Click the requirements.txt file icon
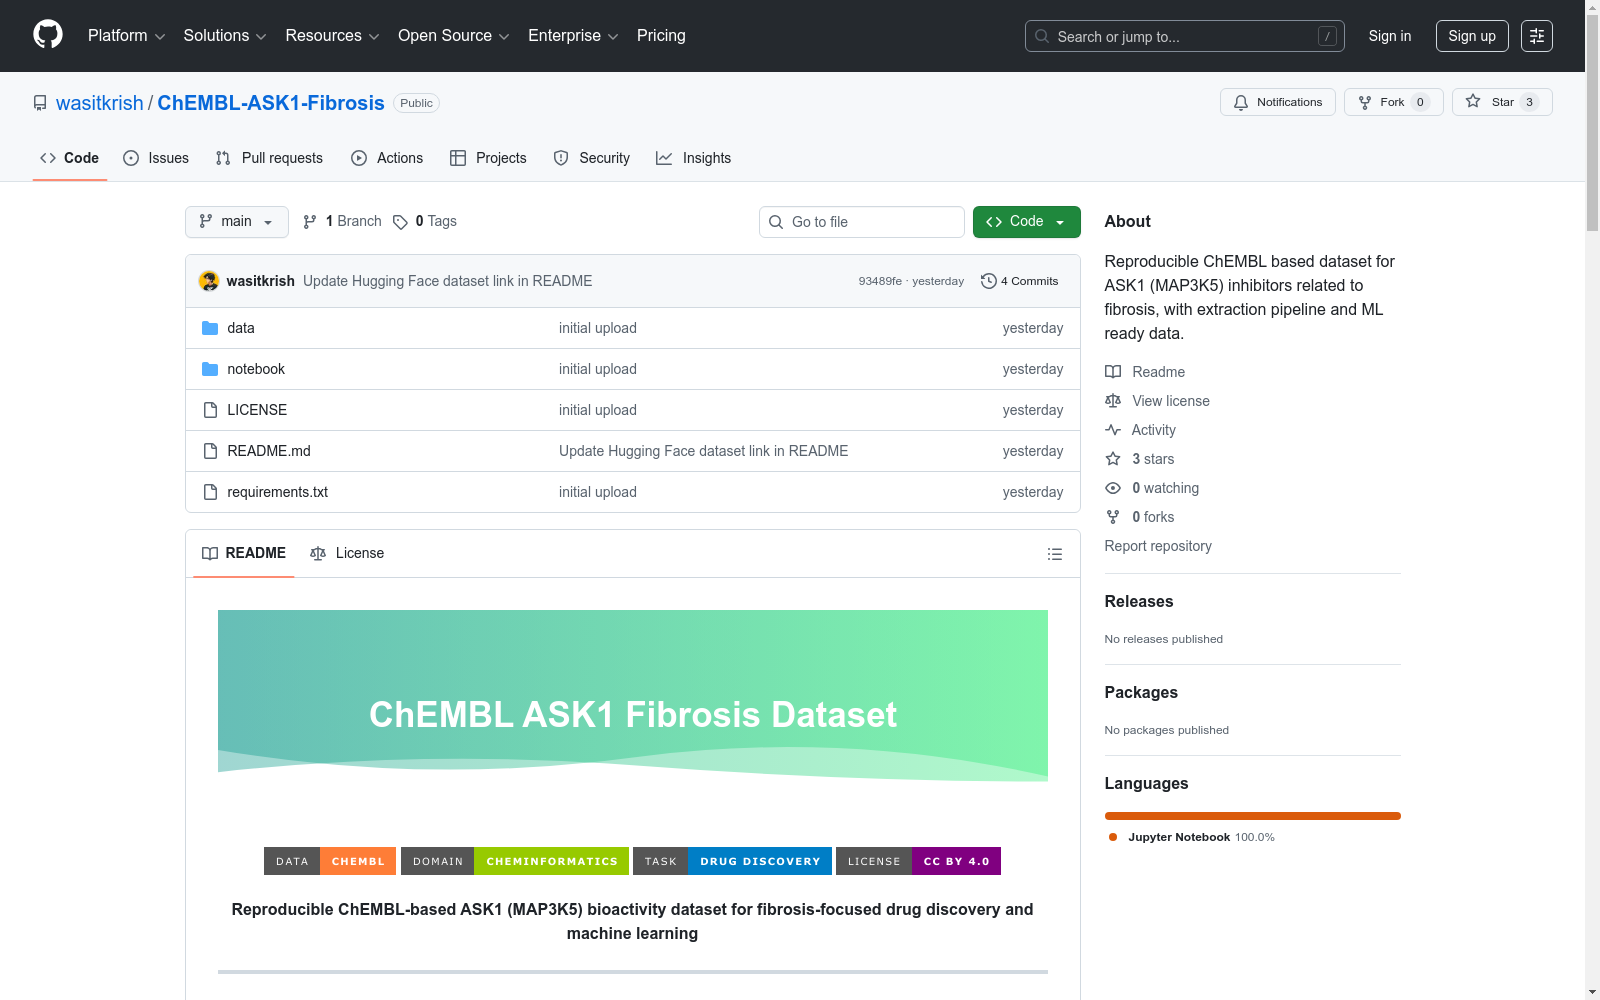Image resolution: width=1600 pixels, height=1000 pixels. click(x=210, y=492)
